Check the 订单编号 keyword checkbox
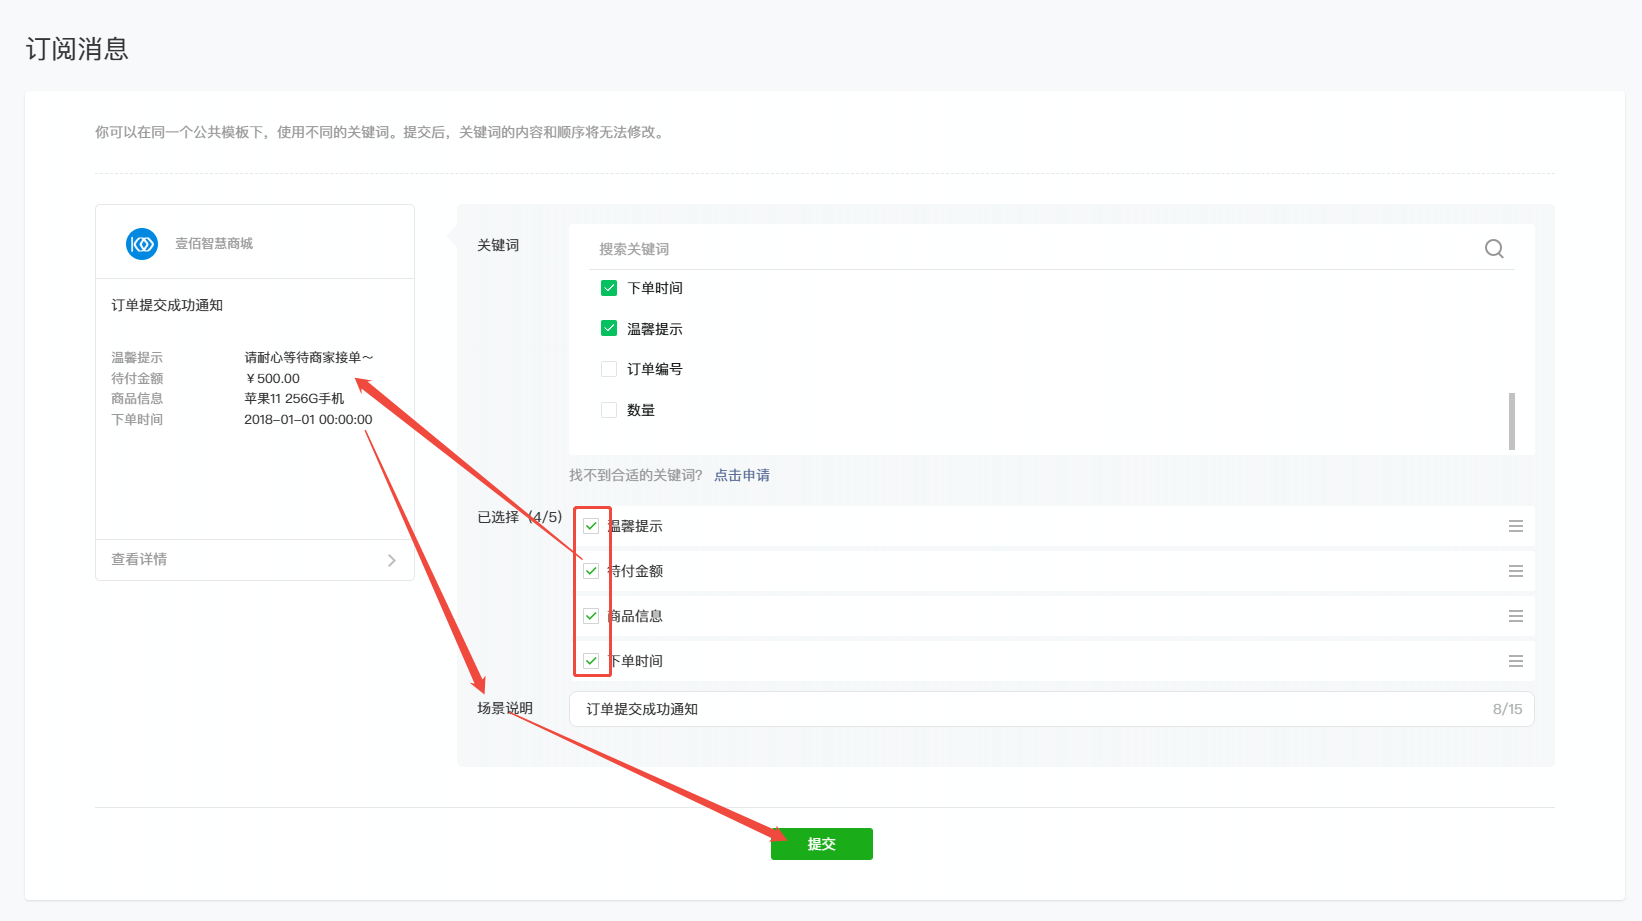This screenshot has height=921, width=1642. point(609,369)
